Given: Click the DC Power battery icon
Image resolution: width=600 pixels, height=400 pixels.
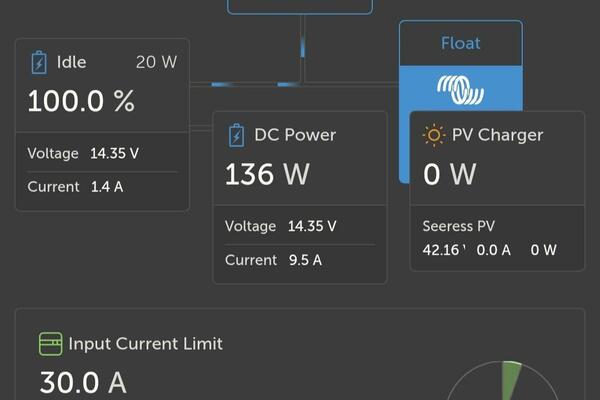Looking at the screenshot, I should coord(236,135).
